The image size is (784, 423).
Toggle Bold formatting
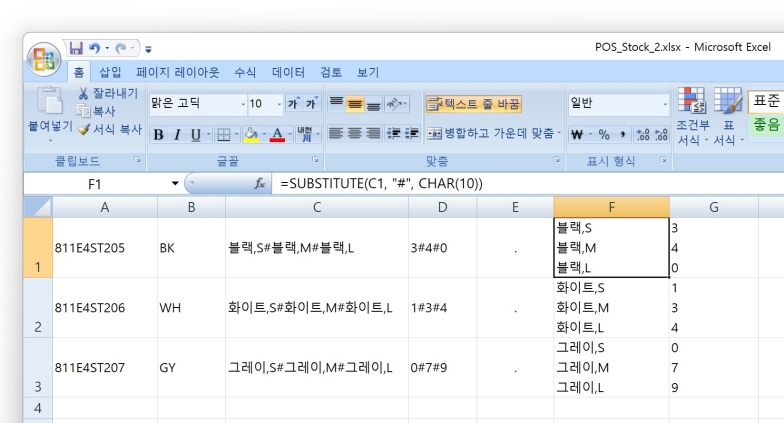[159, 134]
